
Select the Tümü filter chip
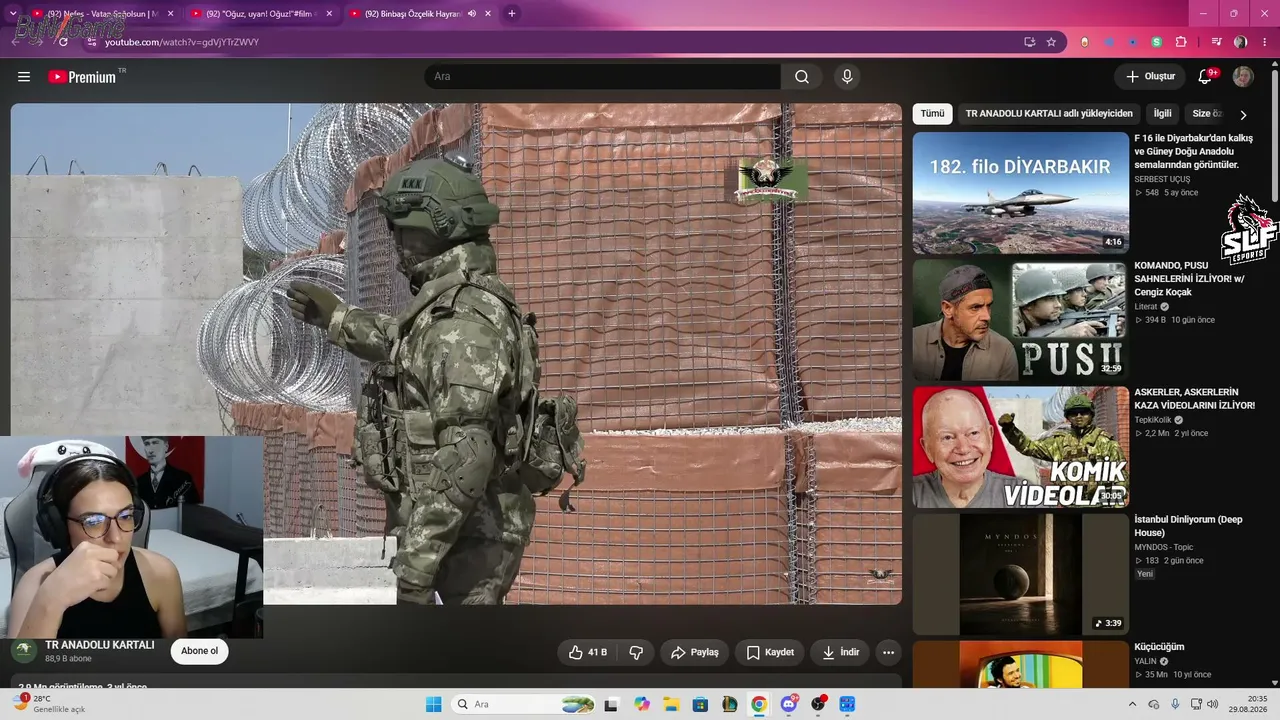[x=932, y=114]
